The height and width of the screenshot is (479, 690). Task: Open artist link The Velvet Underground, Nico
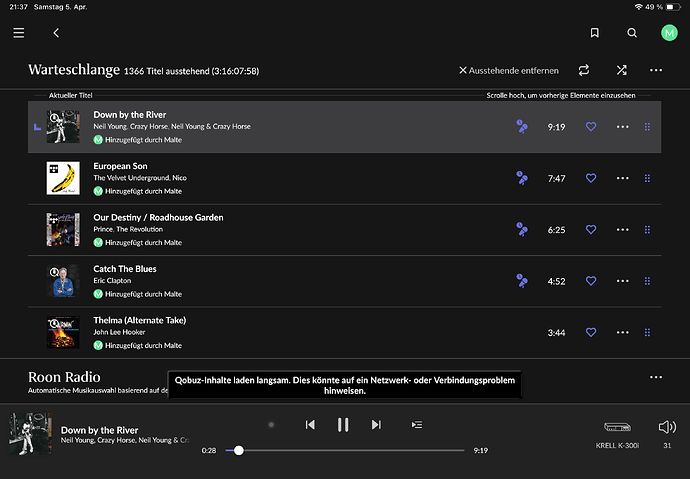point(140,178)
